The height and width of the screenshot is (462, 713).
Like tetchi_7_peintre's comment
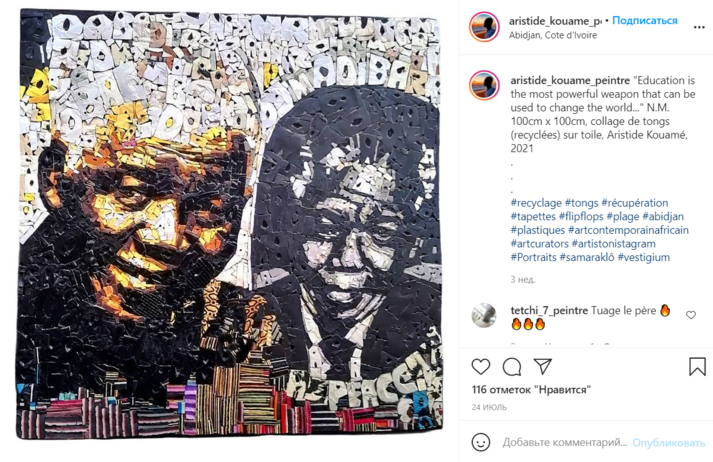(x=691, y=315)
